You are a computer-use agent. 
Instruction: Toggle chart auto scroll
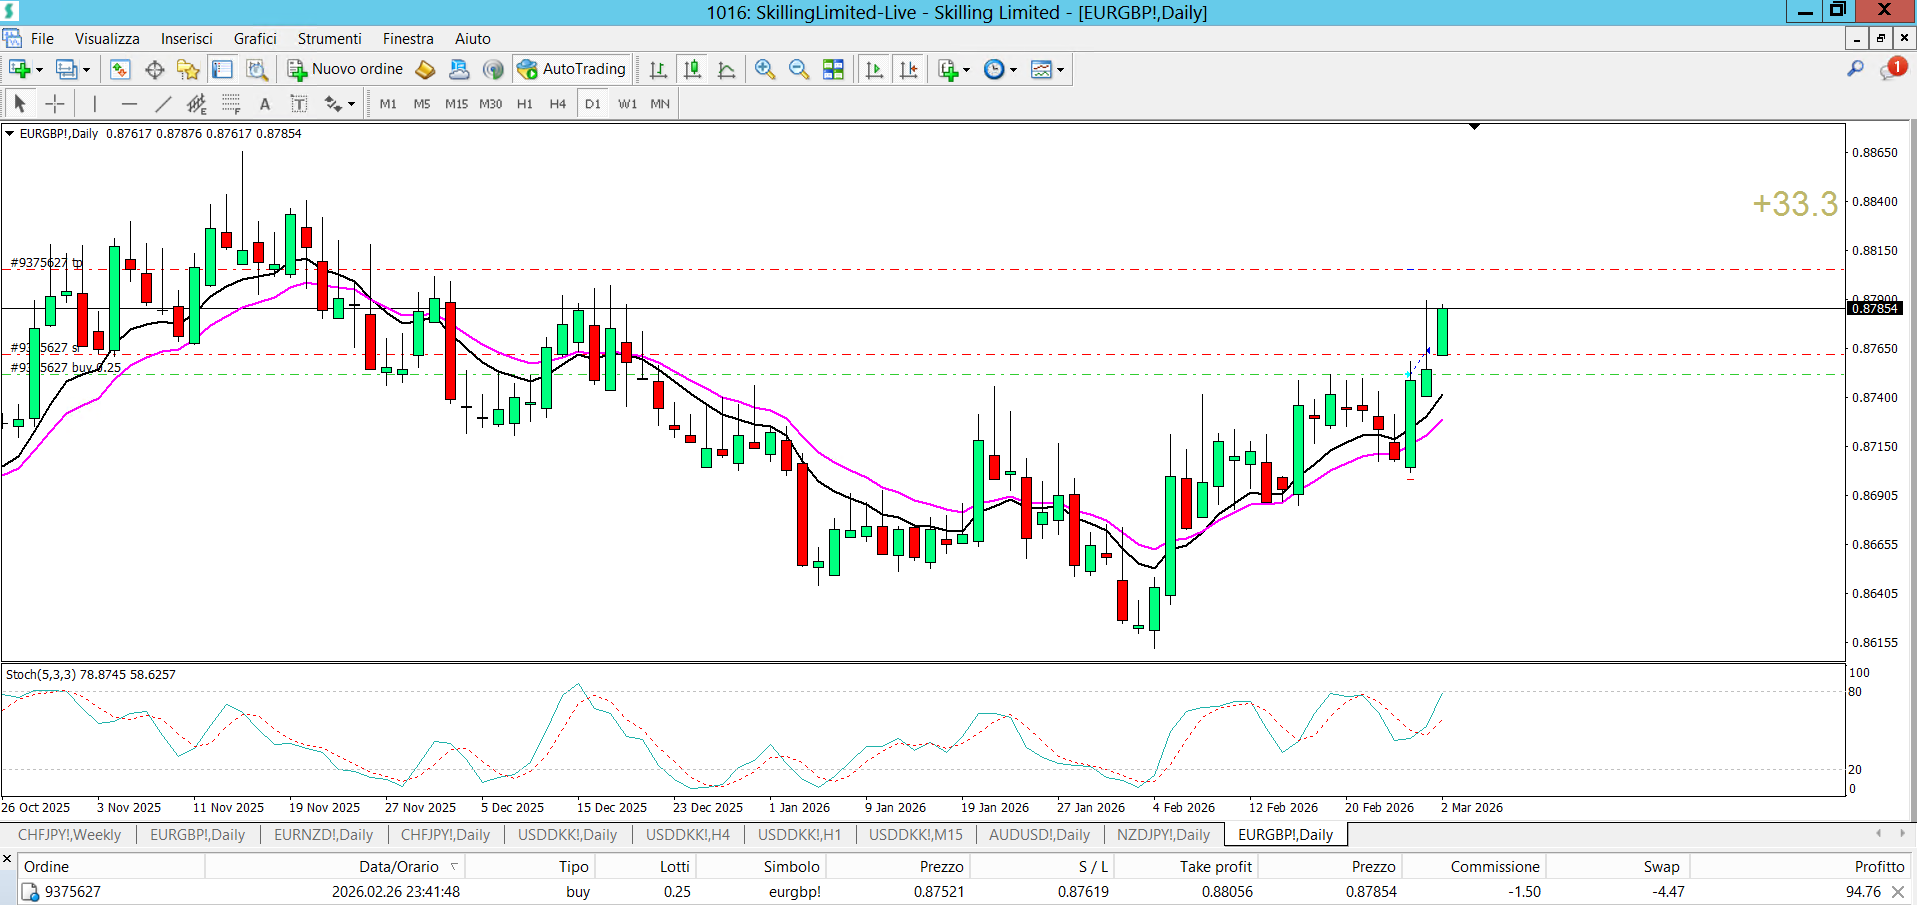click(874, 69)
